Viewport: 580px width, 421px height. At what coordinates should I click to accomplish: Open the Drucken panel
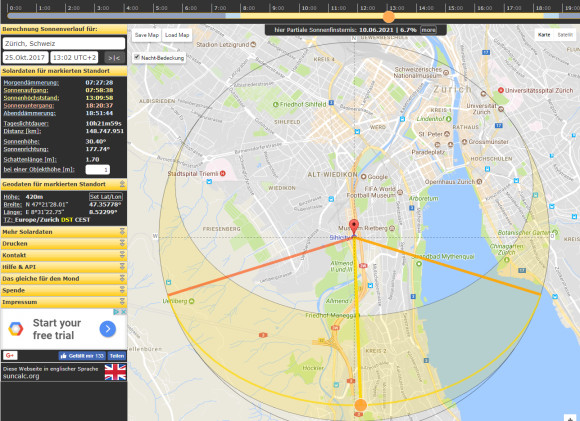click(64, 244)
